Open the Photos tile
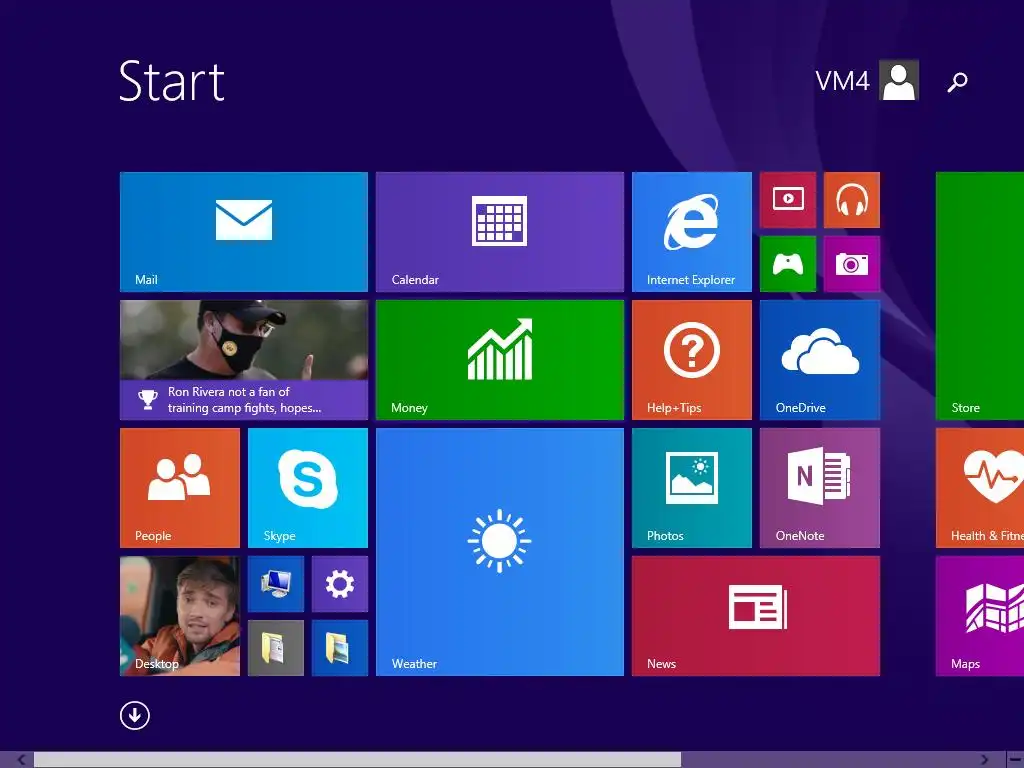 [692, 488]
